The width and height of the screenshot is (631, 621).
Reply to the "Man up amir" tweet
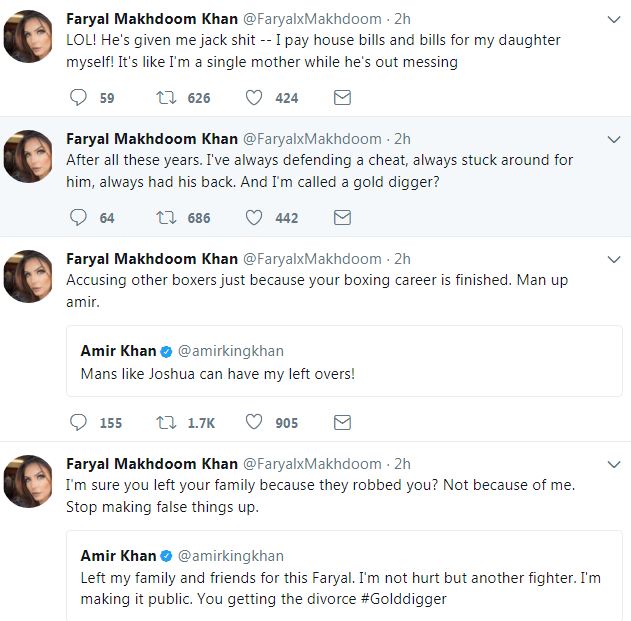coord(79,422)
